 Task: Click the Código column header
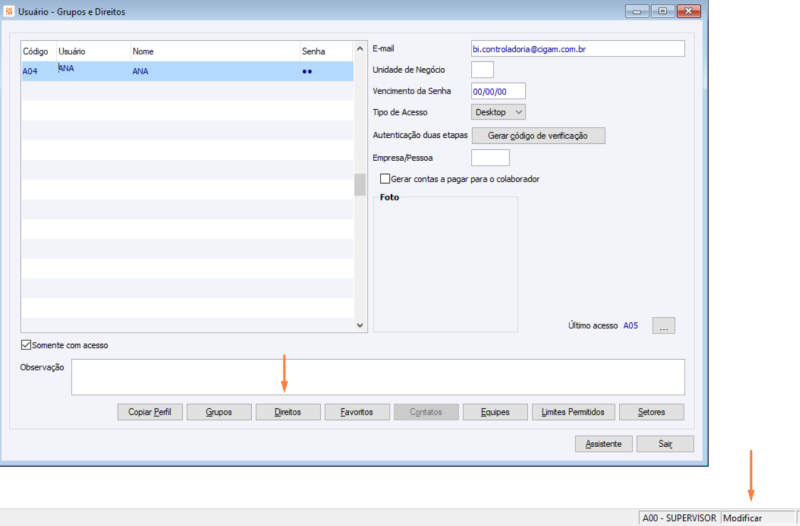36,52
